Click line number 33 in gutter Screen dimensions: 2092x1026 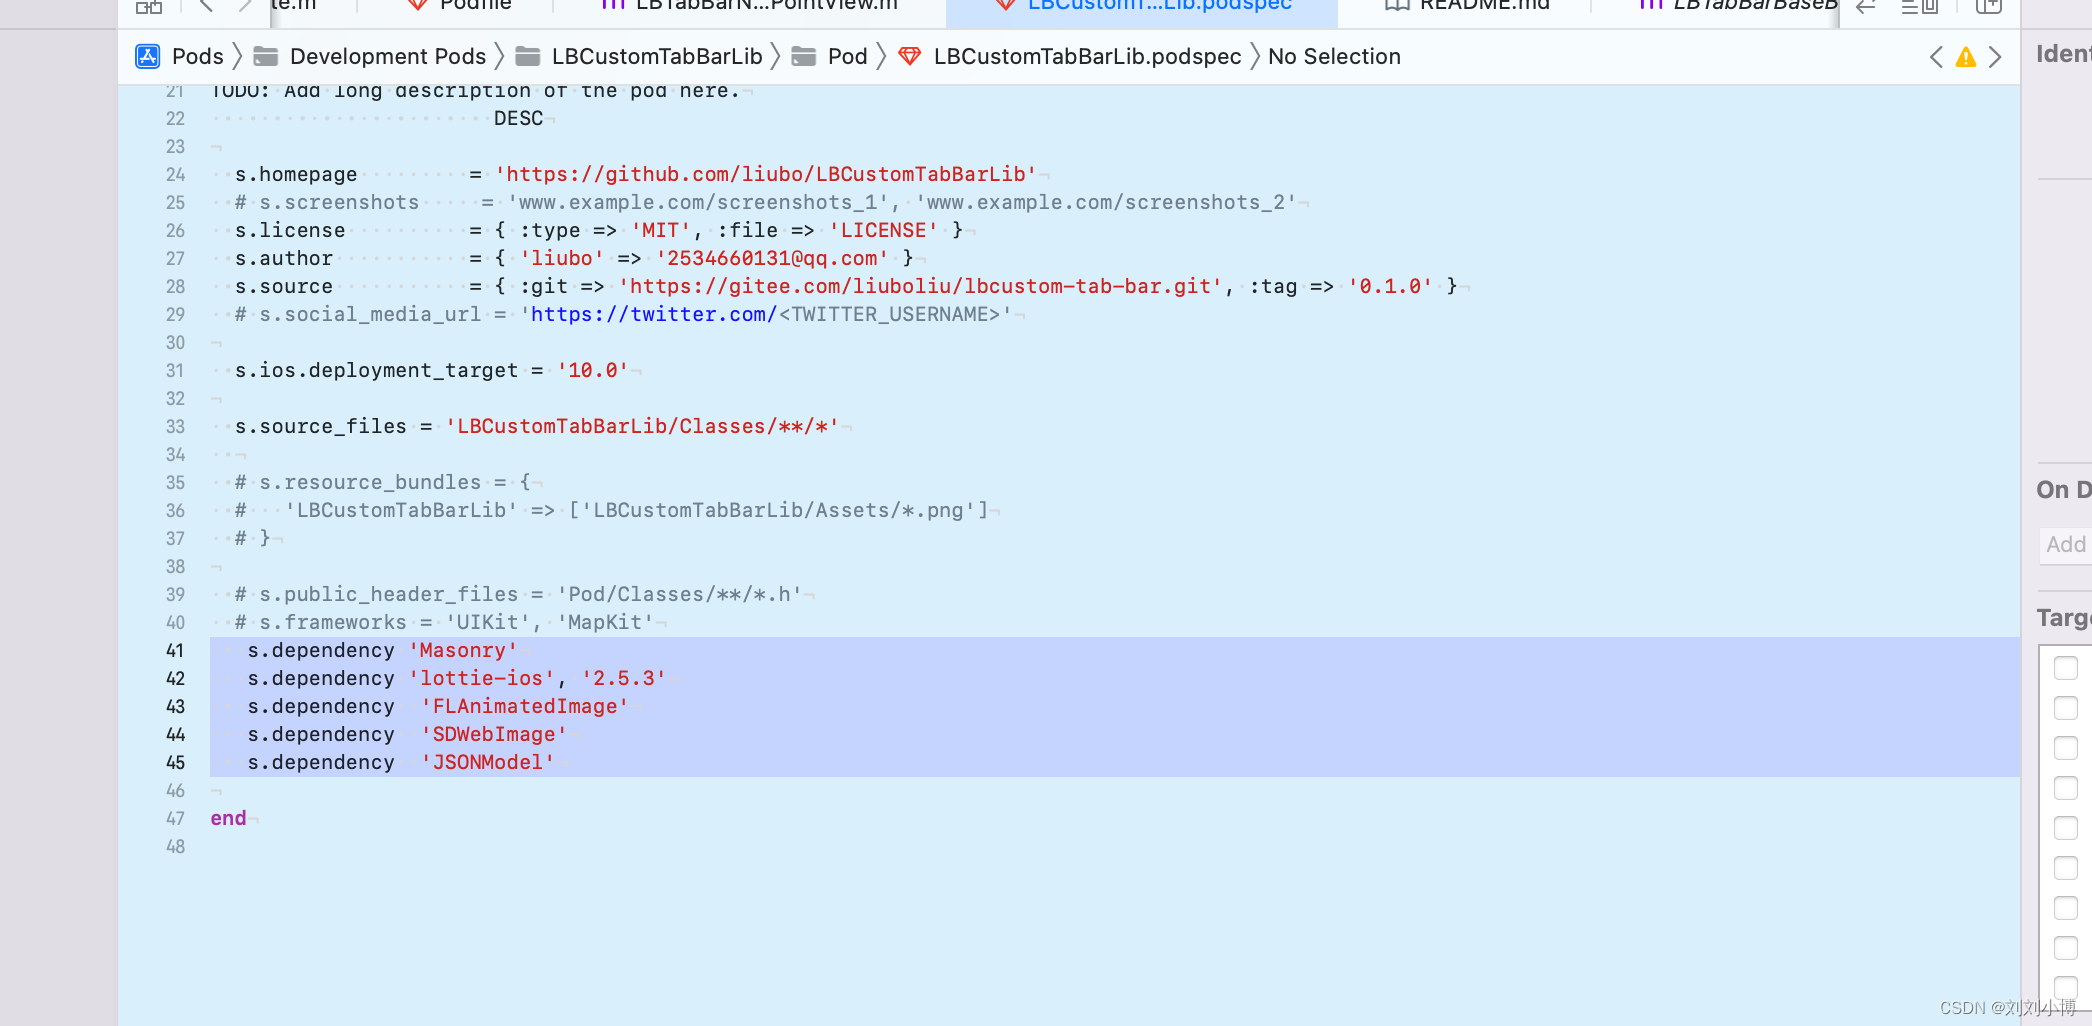[175, 426]
